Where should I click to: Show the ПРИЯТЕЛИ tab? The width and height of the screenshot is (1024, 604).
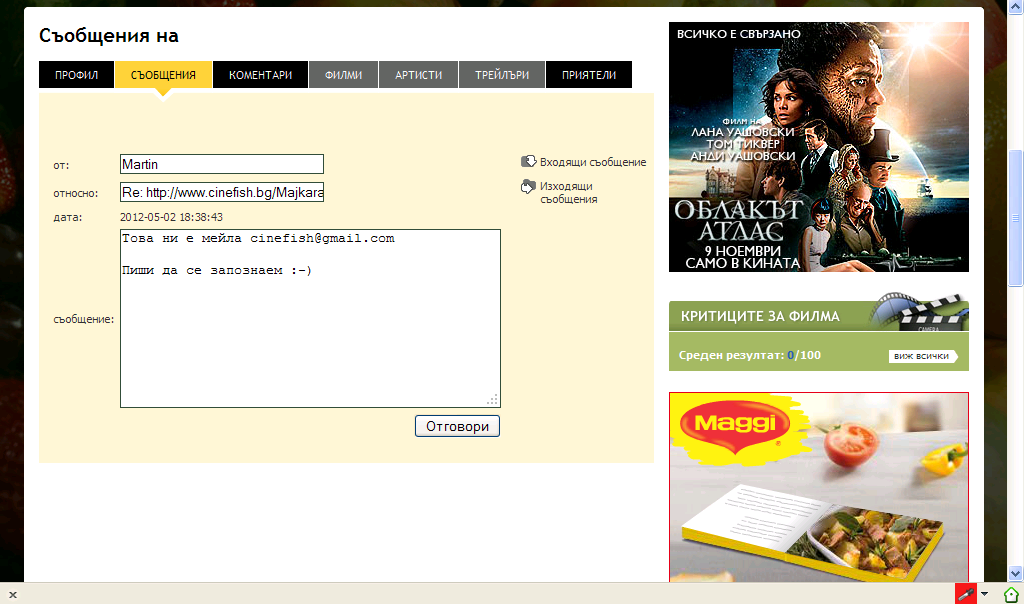tap(588, 75)
